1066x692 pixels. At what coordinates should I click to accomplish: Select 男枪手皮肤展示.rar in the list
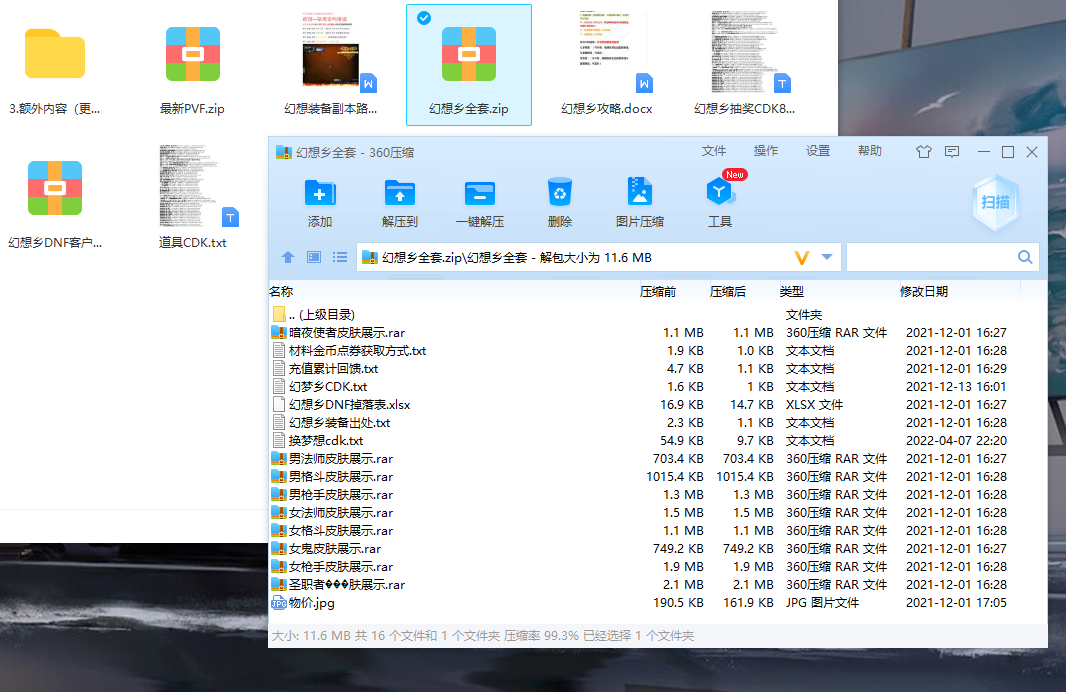(657, 495)
